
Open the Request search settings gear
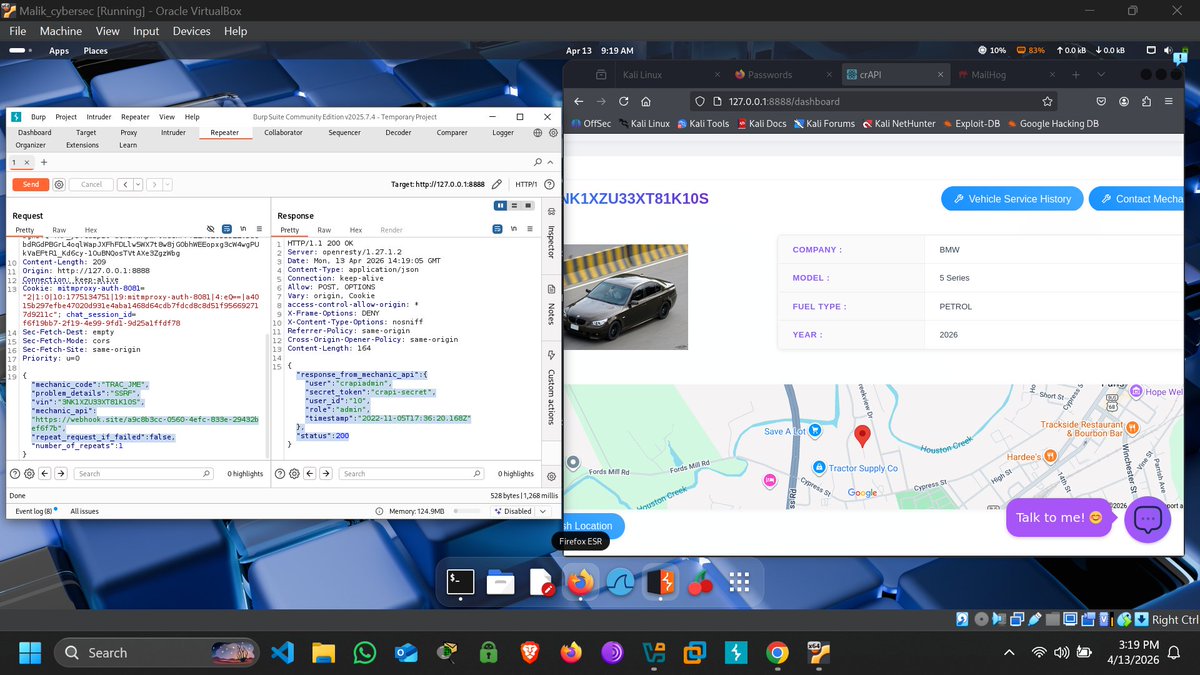(29, 473)
